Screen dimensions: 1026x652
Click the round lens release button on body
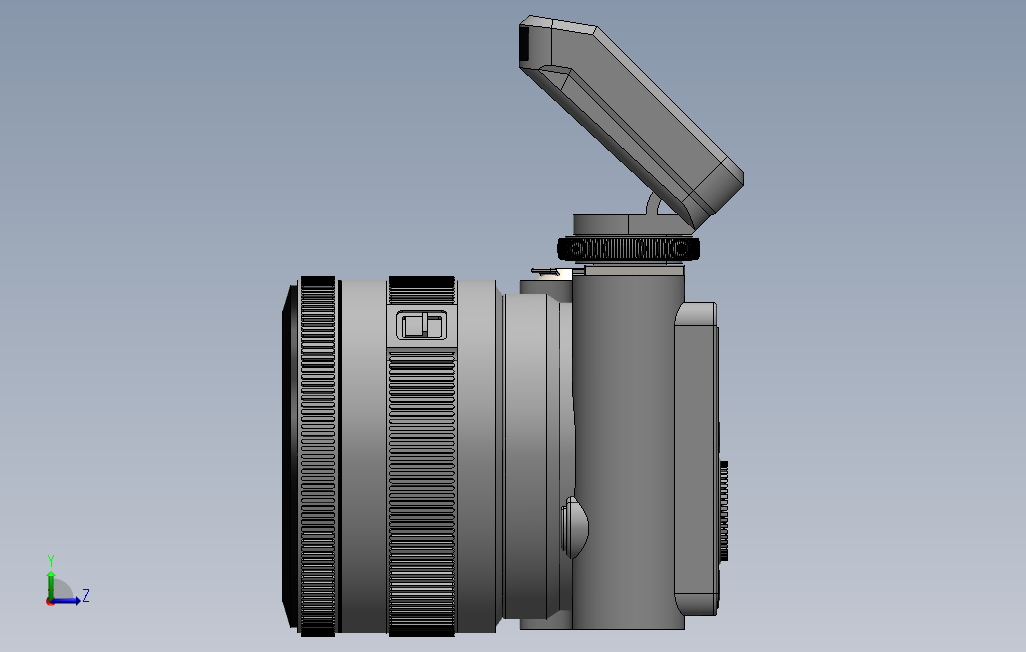click(575, 527)
